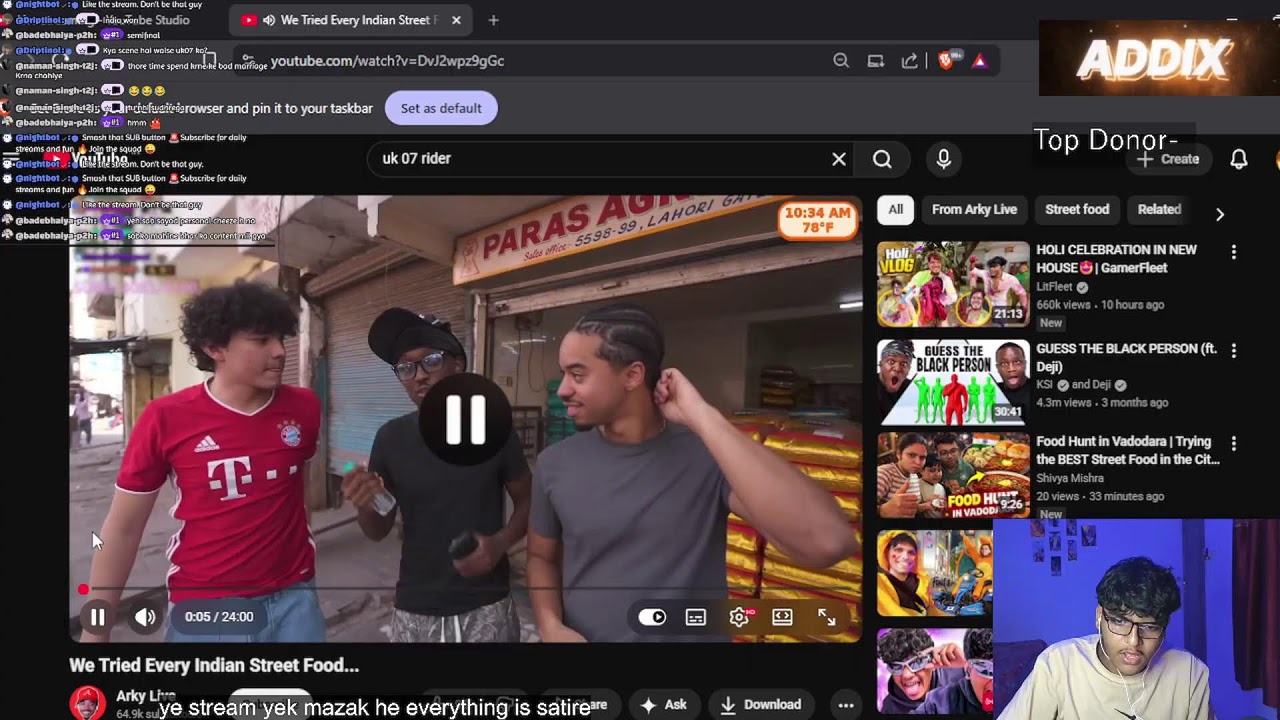Select the 'Related' filter chip
The image size is (1280, 720).
point(1159,209)
